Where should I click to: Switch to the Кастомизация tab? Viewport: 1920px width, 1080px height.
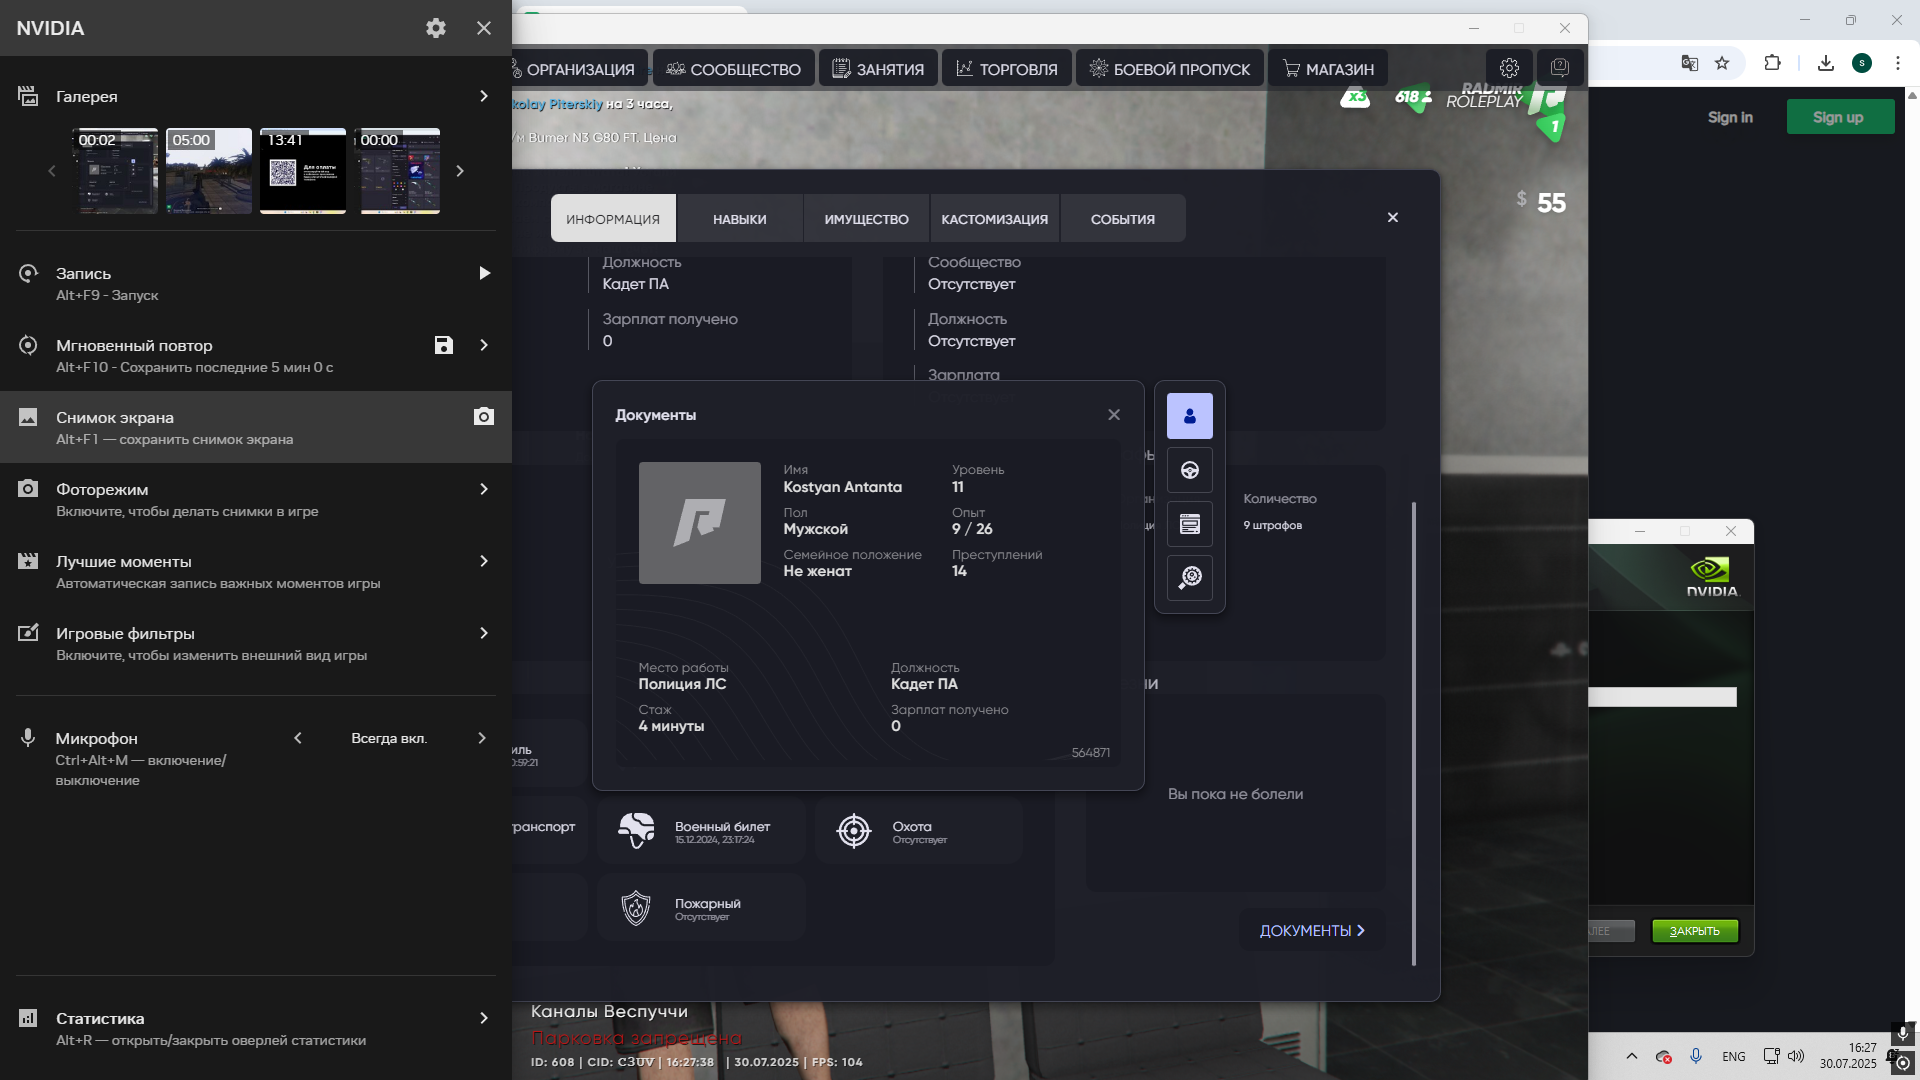[x=995, y=218]
